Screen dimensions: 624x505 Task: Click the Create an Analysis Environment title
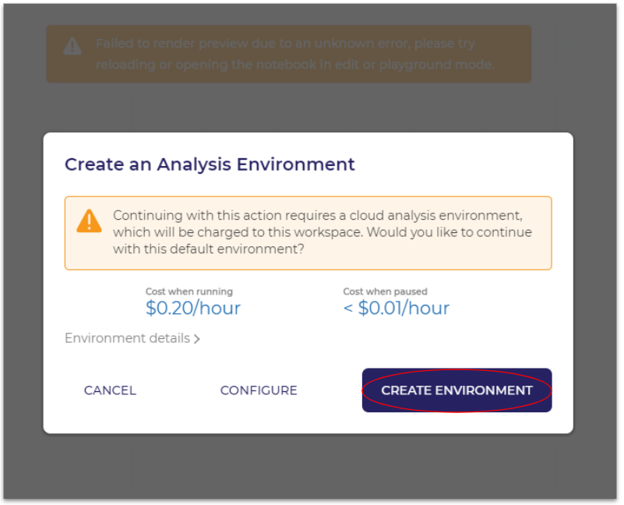pyautogui.click(x=210, y=164)
